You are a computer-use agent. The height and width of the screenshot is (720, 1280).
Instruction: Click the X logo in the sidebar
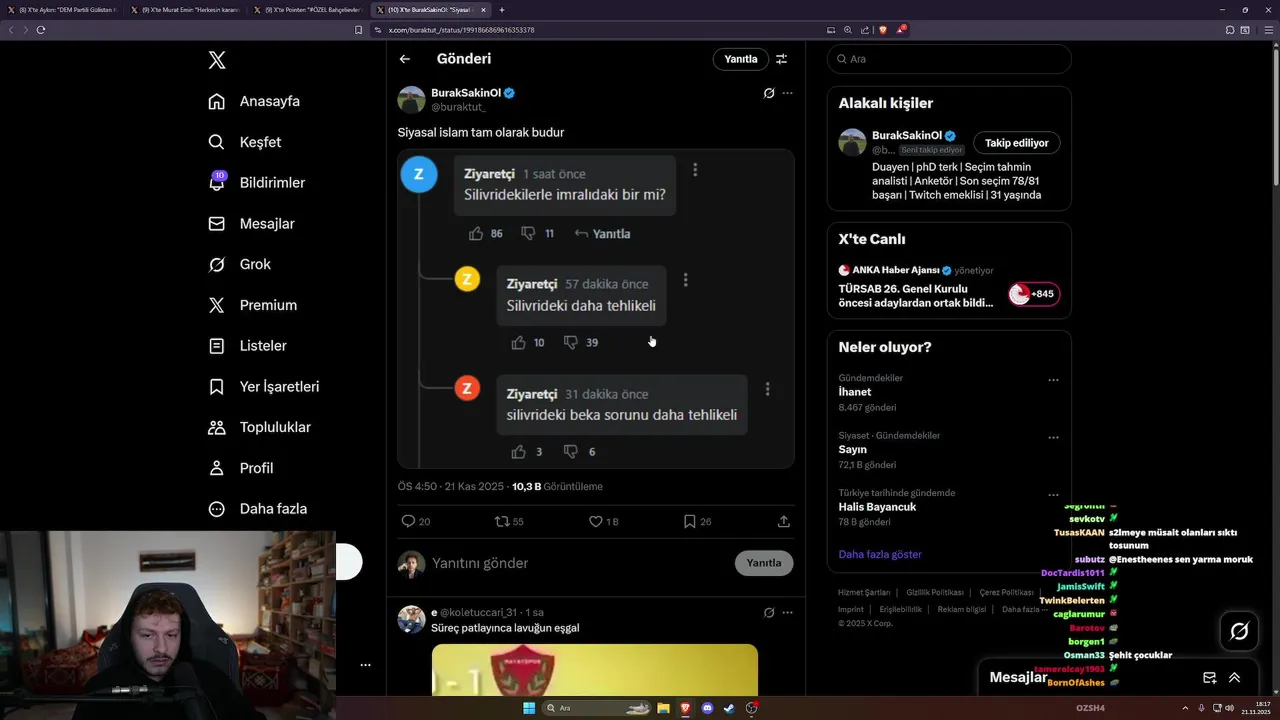point(217,60)
